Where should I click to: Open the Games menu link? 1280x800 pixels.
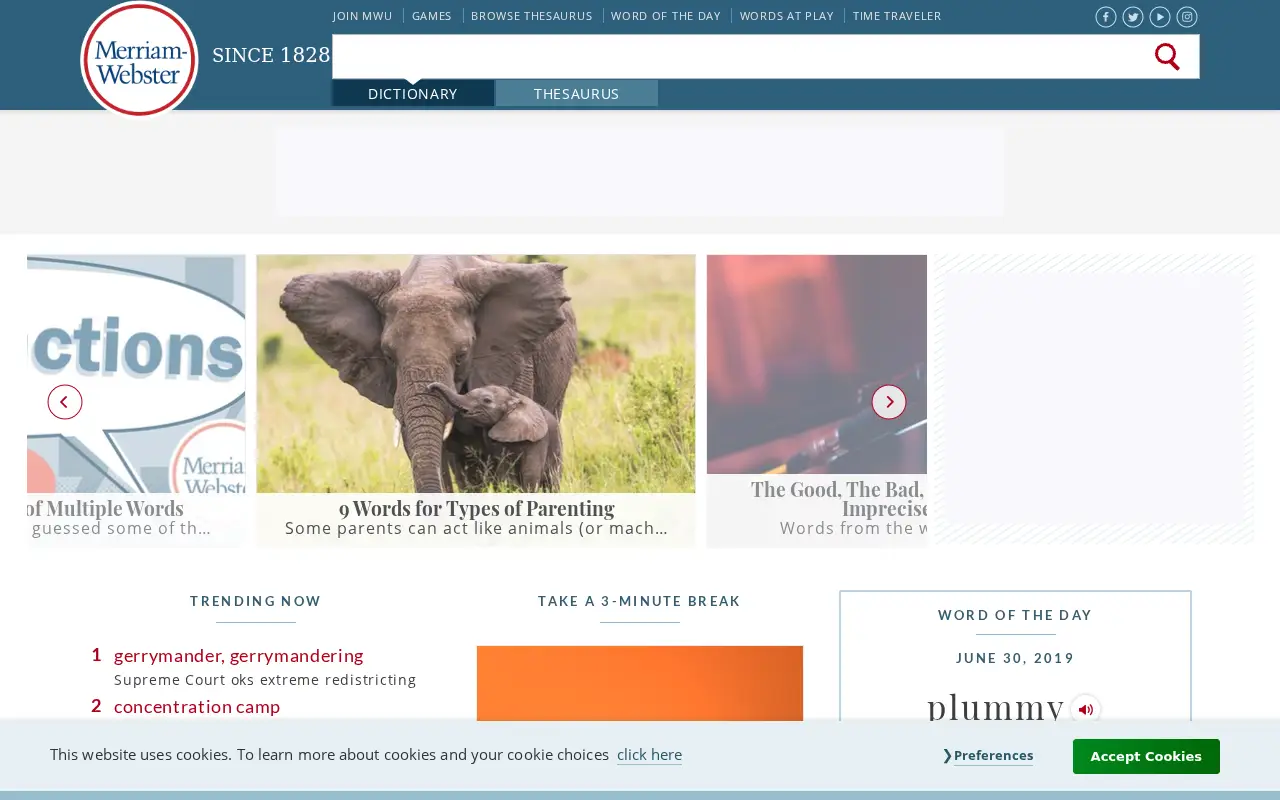pos(432,16)
